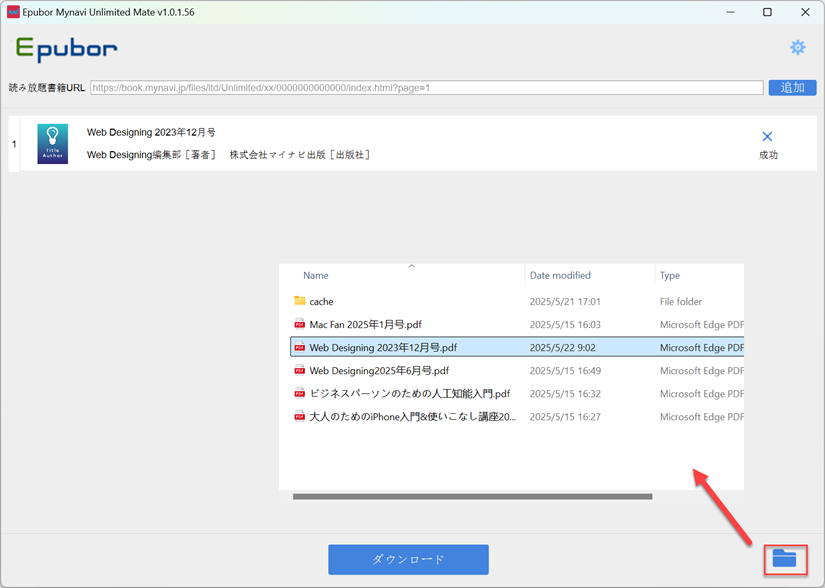The image size is (825, 588).
Task: Click date 2025/5/15 16:49
Action: [565, 371]
